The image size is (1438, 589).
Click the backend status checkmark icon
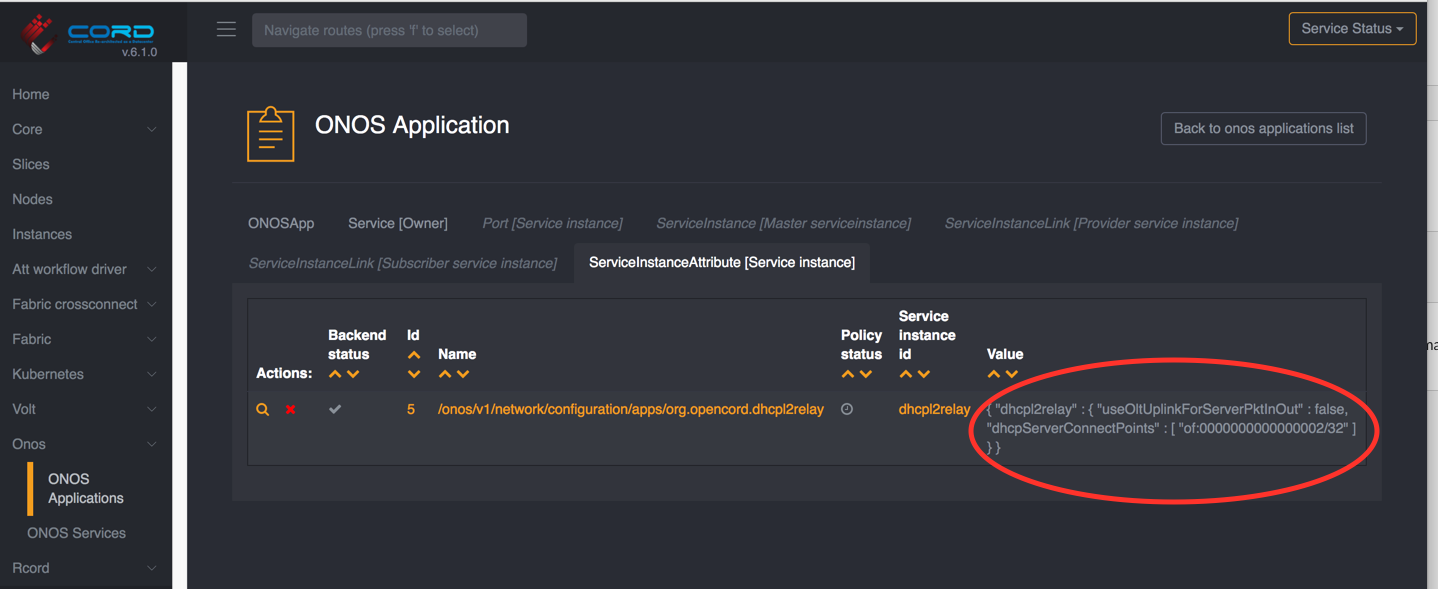335,409
